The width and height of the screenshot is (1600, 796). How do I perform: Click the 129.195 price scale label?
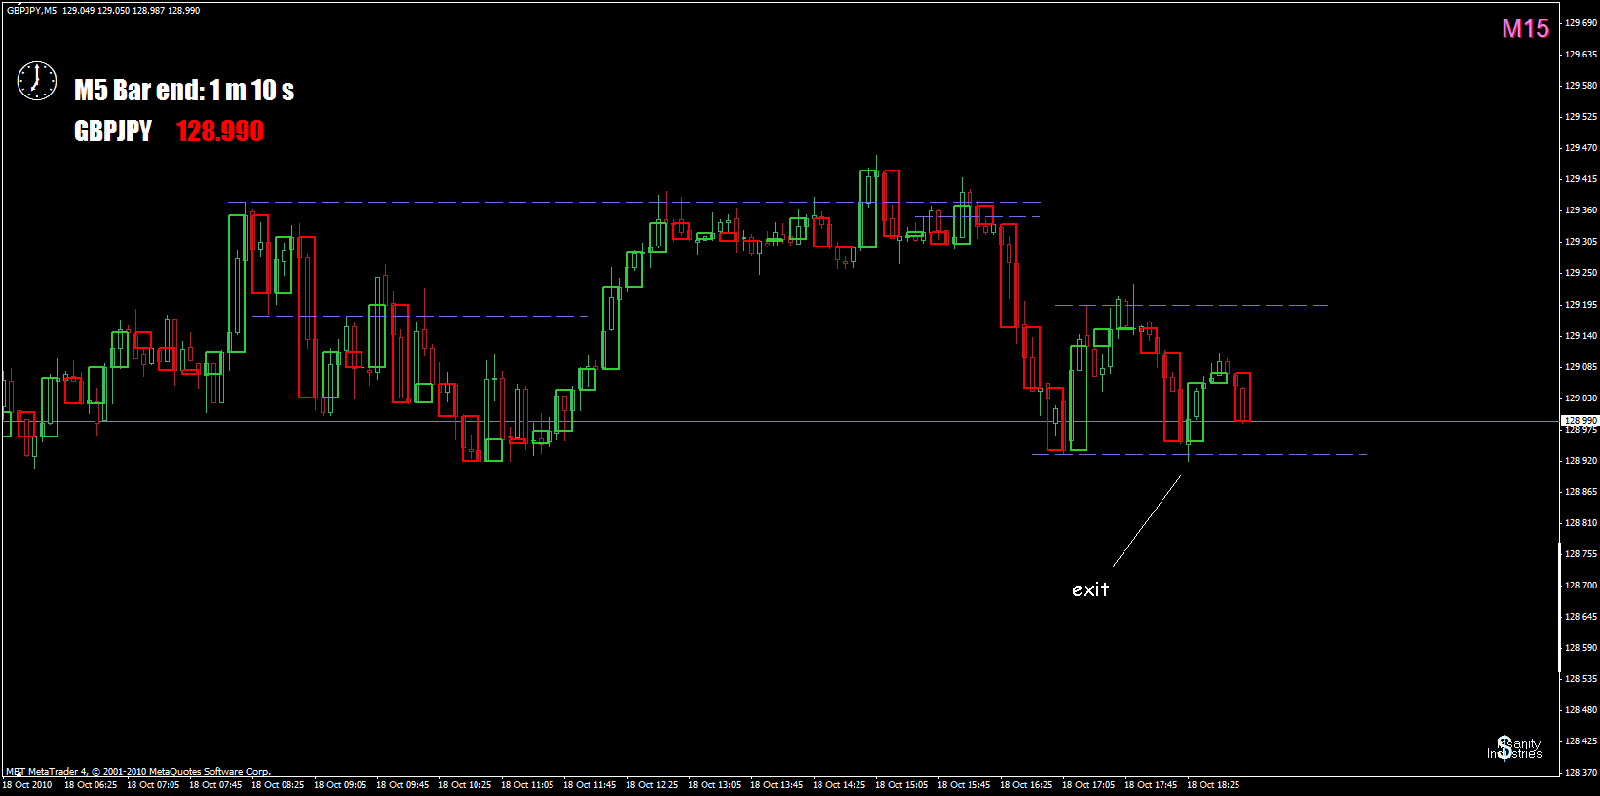pos(1580,304)
